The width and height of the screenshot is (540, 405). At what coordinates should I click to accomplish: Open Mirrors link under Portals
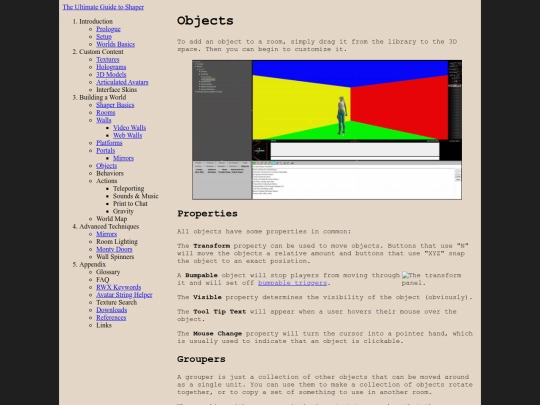123,158
